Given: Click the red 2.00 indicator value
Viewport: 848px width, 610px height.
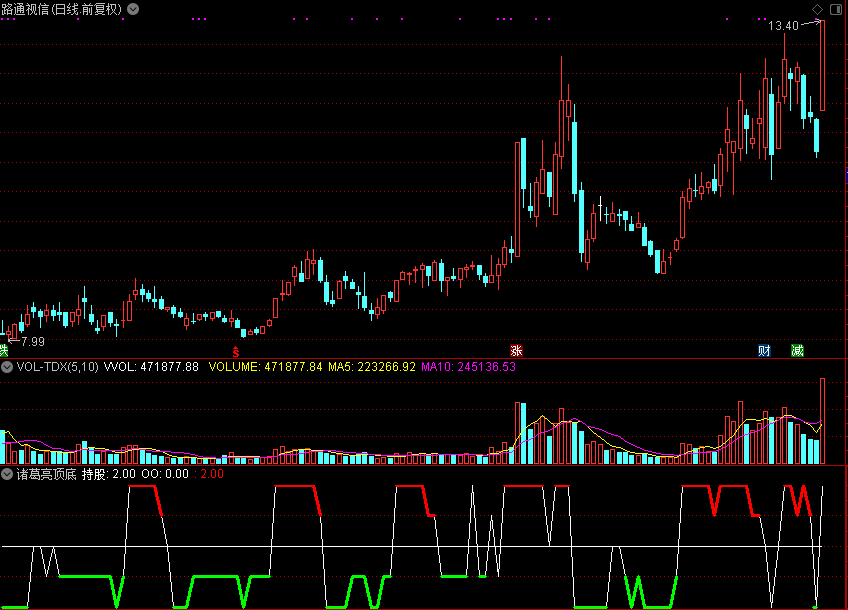Looking at the screenshot, I should click(x=211, y=474).
